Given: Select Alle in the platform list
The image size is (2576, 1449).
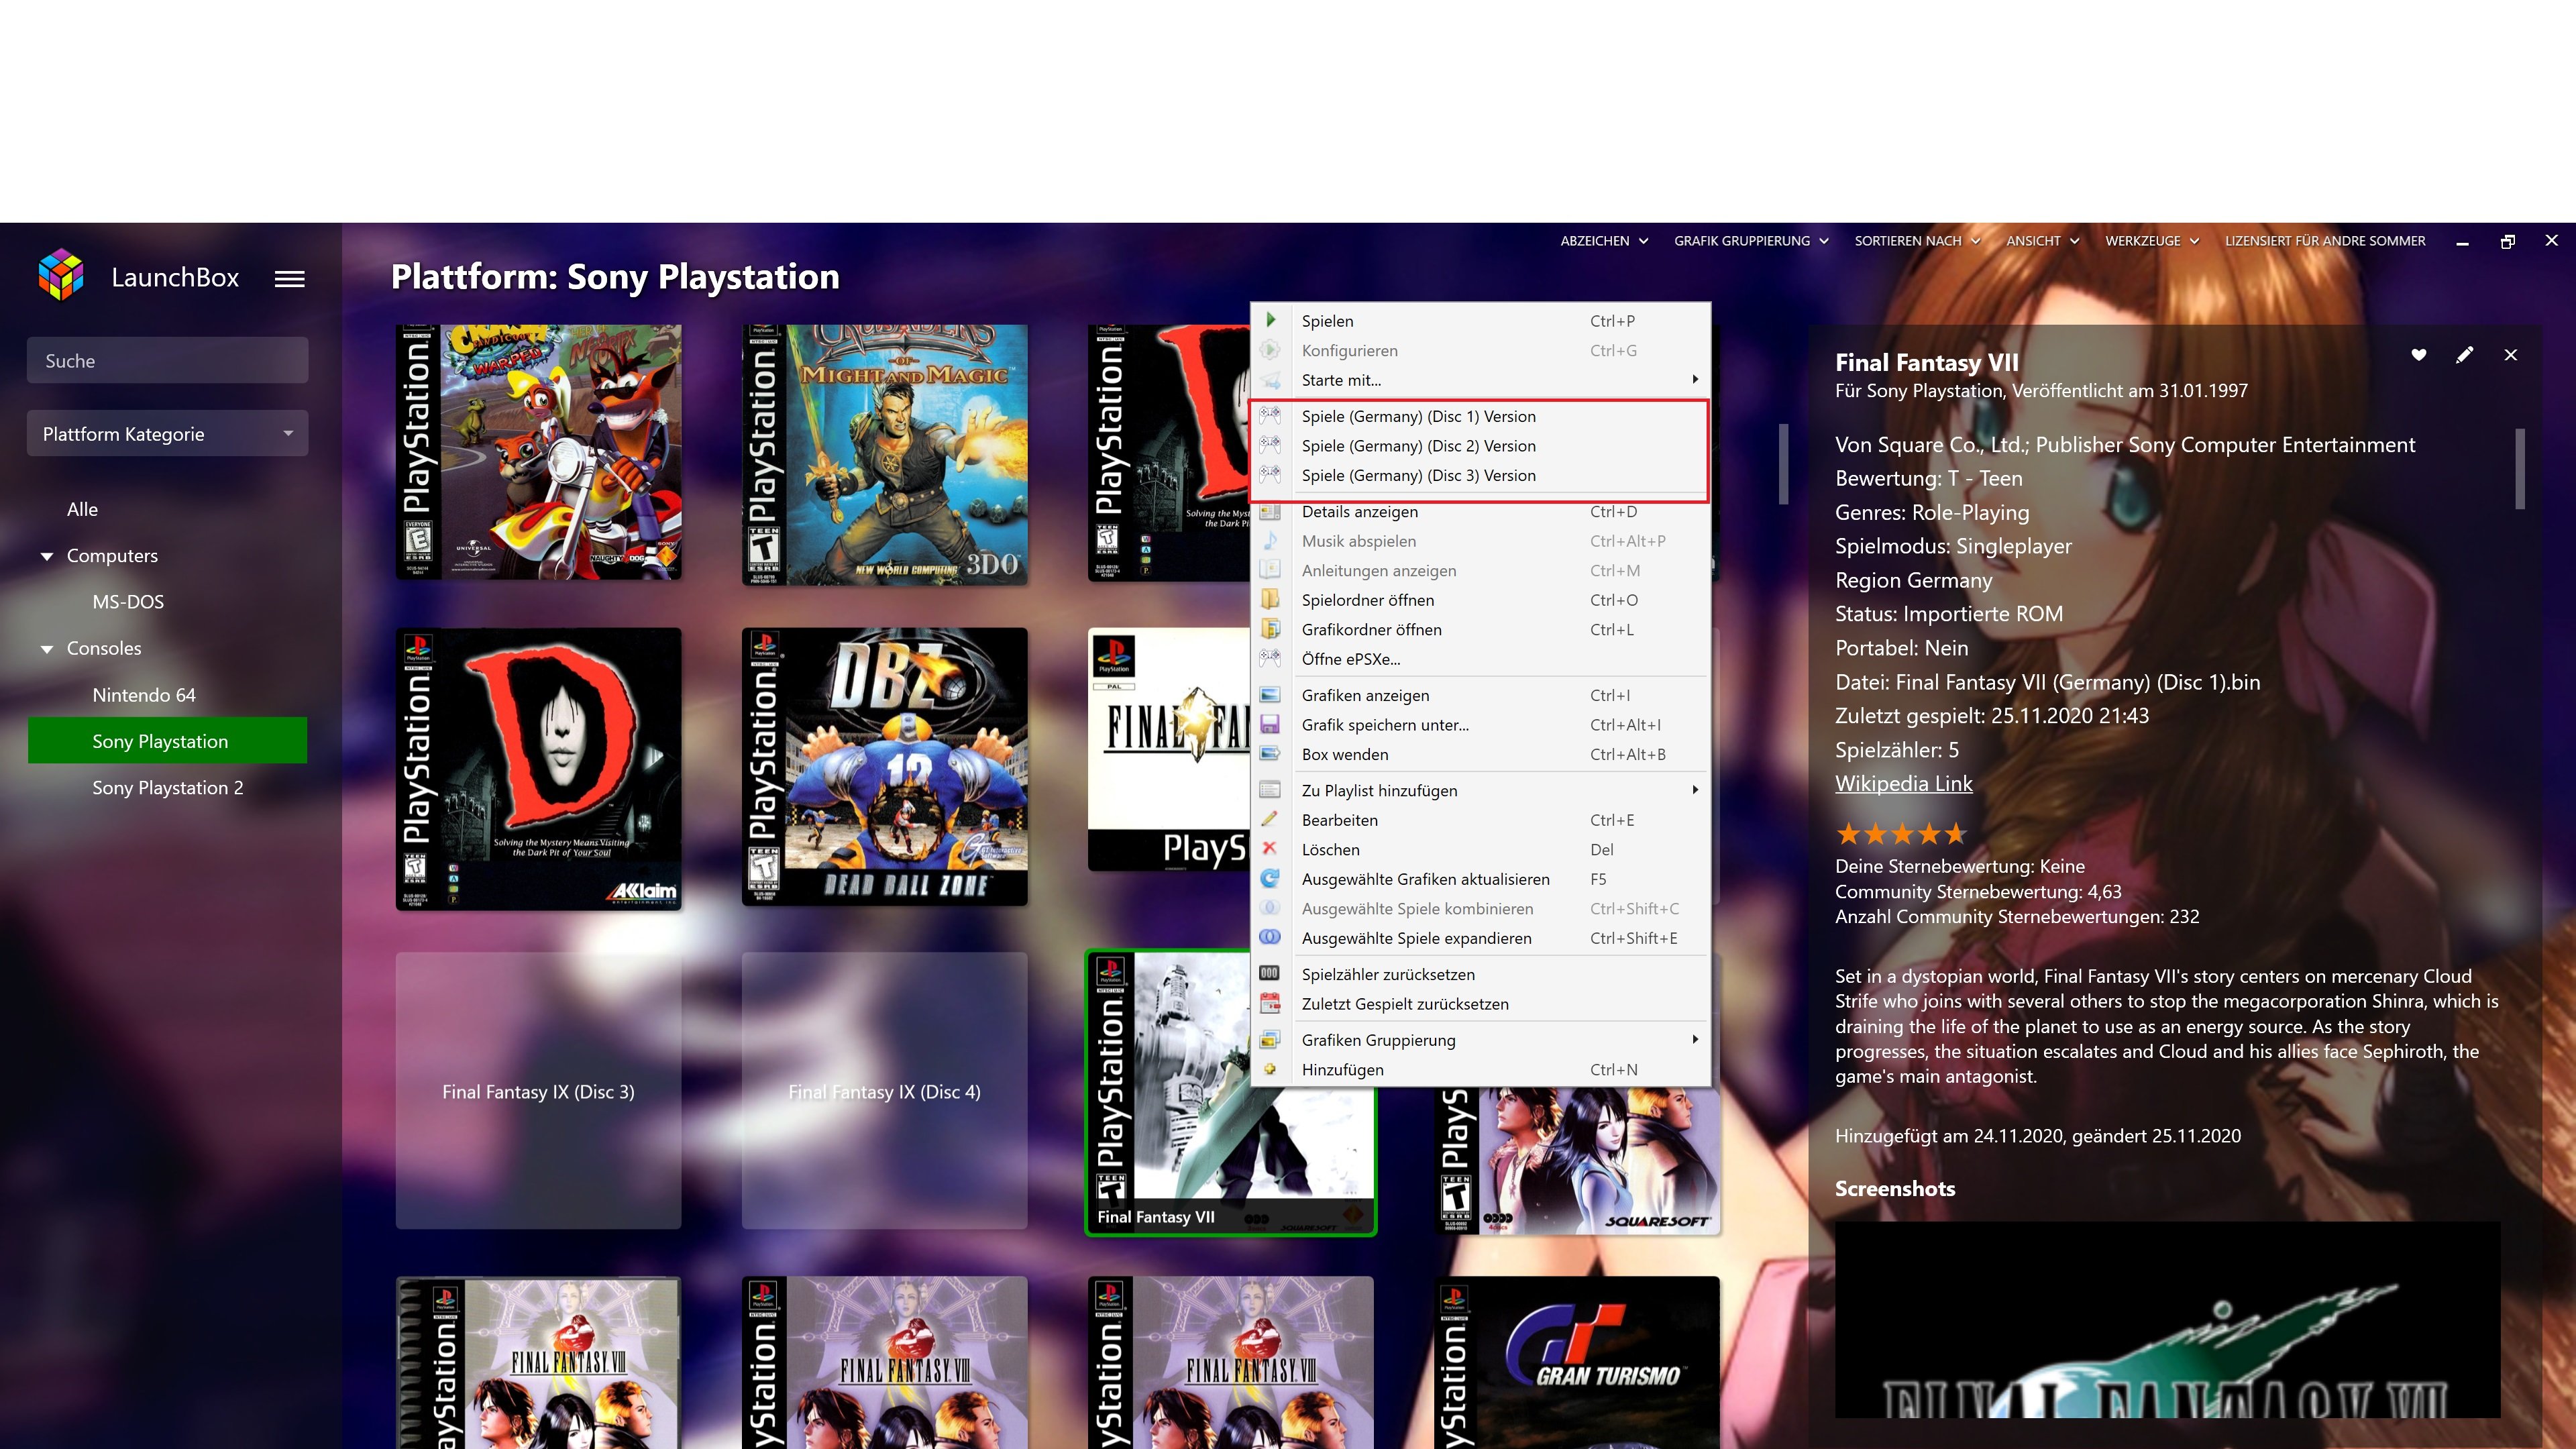Looking at the screenshot, I should [82, 510].
